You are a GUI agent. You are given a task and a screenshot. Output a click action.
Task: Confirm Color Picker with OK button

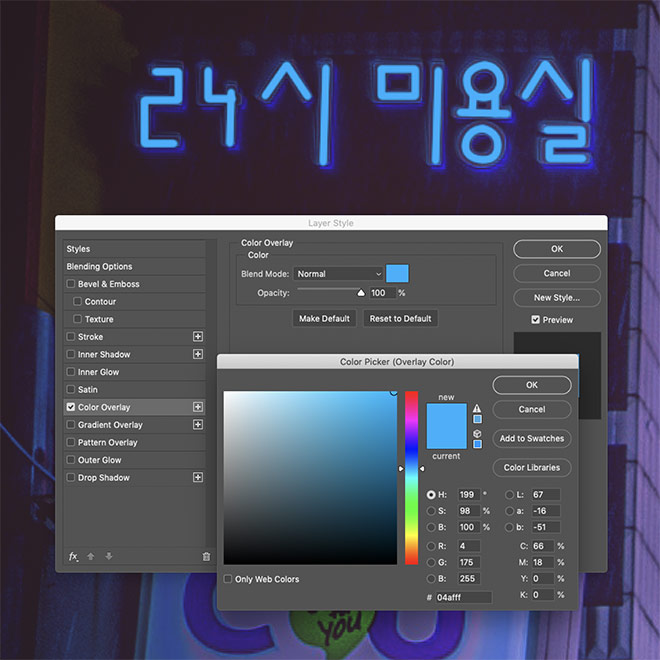[x=532, y=385]
